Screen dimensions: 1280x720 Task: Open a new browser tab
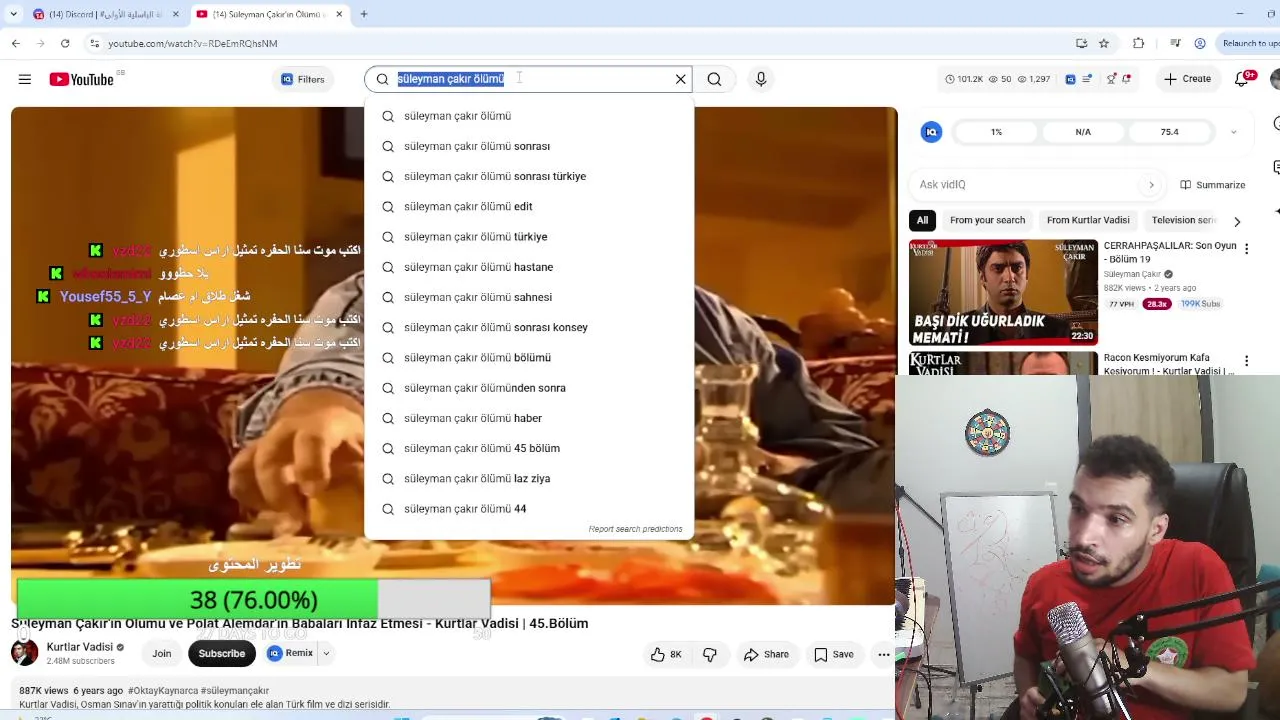tap(364, 14)
